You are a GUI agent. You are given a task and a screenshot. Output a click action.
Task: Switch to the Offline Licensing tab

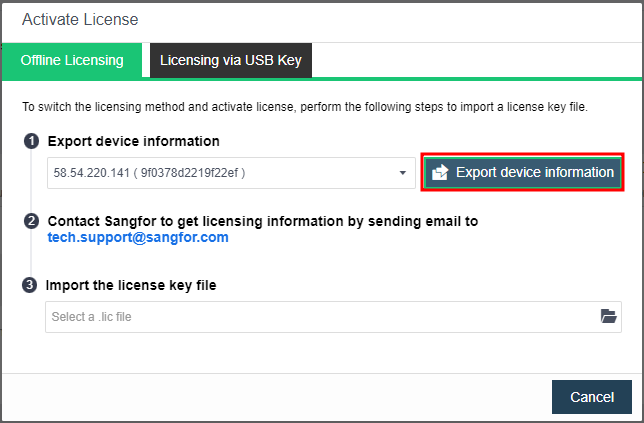[72, 60]
